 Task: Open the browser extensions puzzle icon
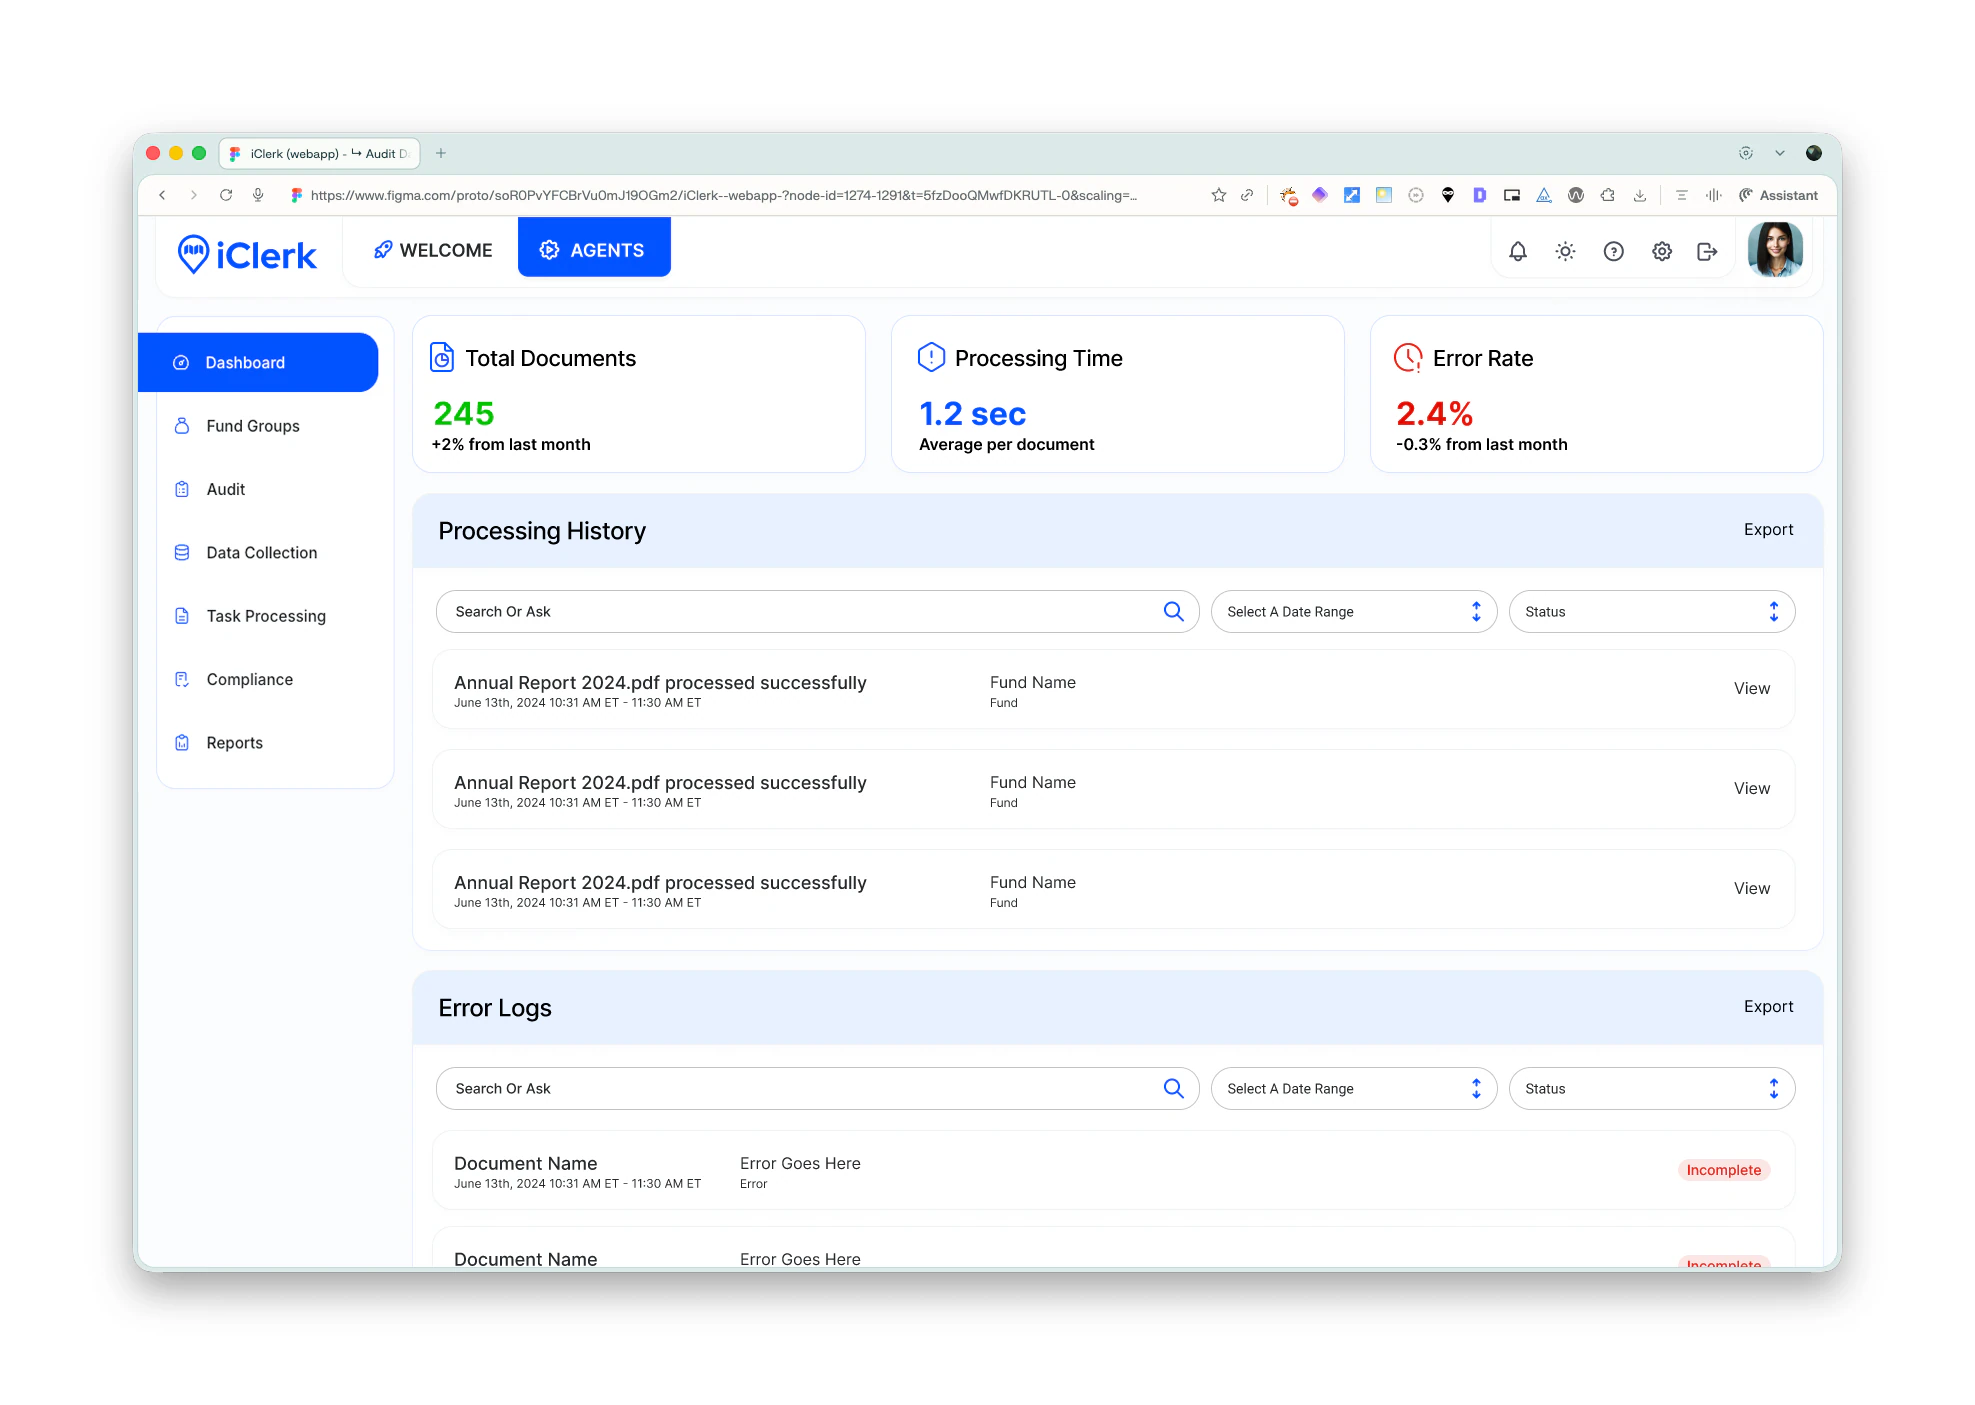1607,195
